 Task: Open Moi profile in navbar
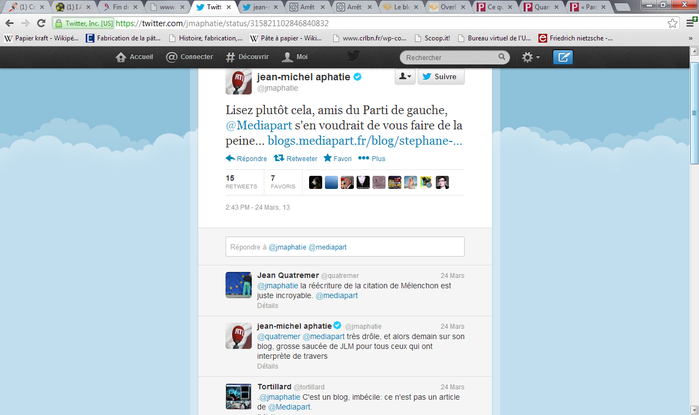(295, 57)
